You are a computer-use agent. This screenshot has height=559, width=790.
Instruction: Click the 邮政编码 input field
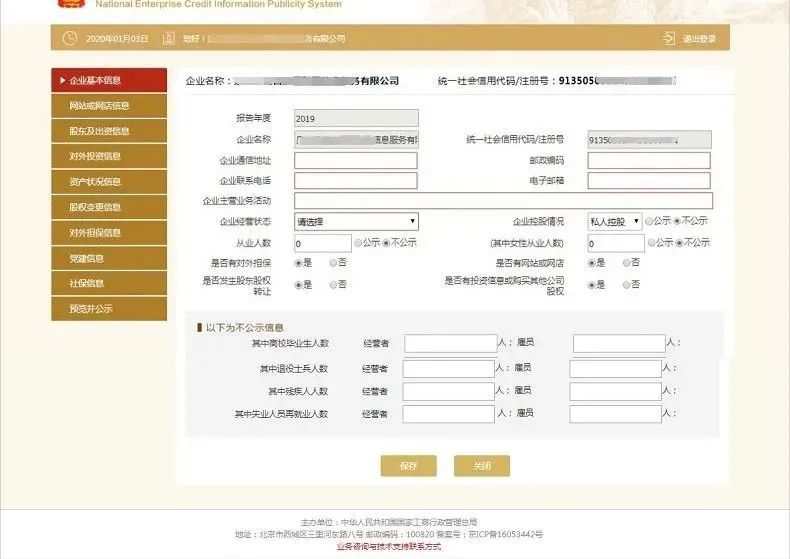click(649, 161)
